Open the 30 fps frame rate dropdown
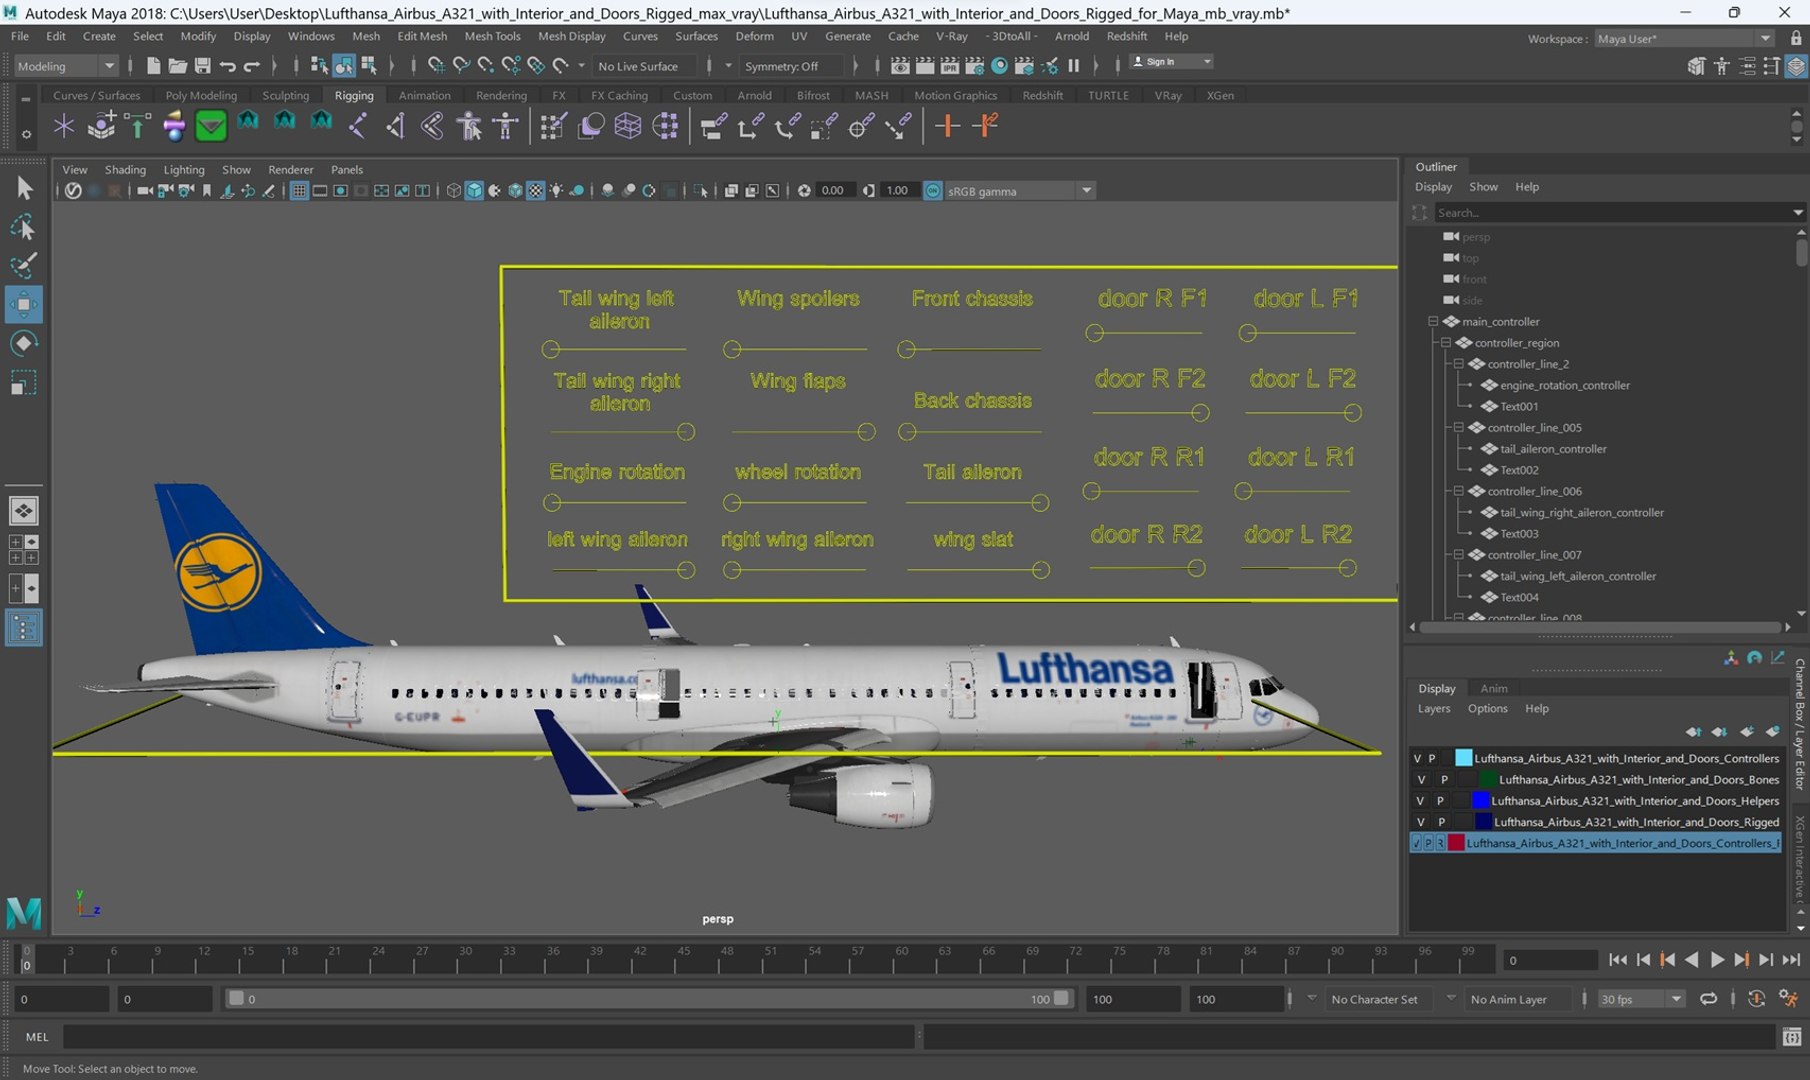The width and height of the screenshot is (1810, 1080). 1640,999
